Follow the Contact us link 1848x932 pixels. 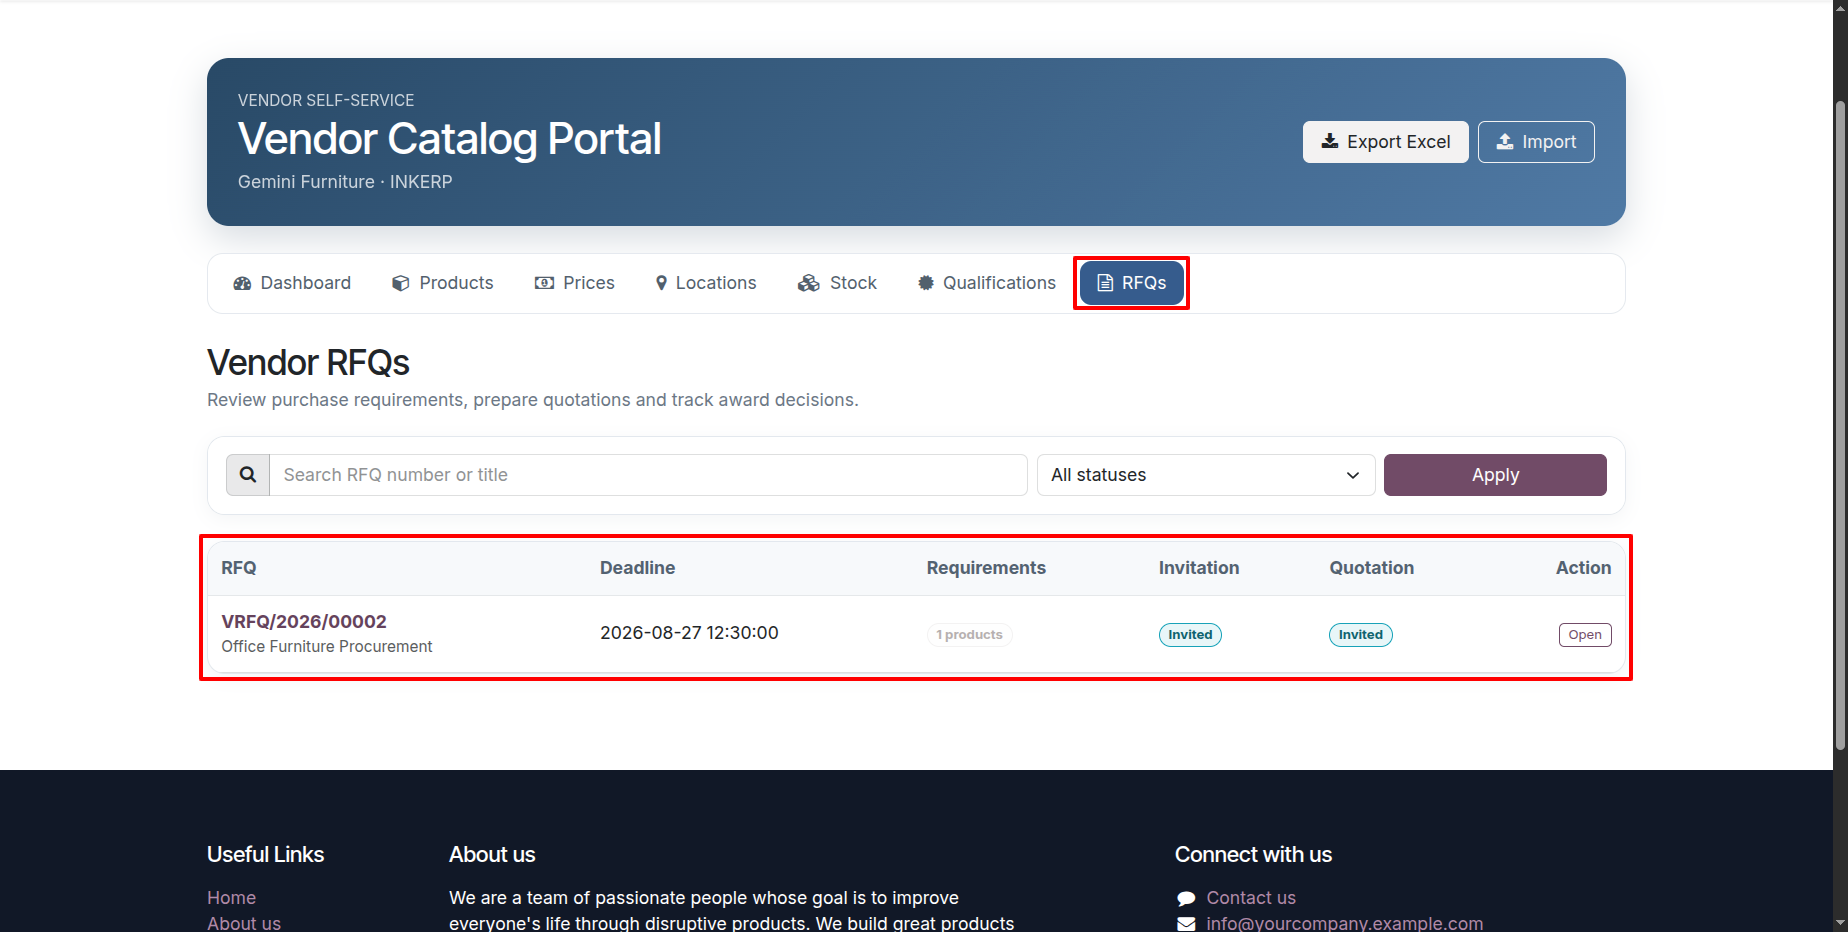[1251, 898]
